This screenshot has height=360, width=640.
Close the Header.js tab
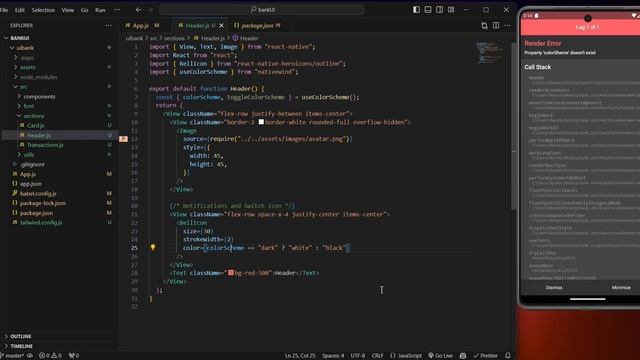[222, 25]
